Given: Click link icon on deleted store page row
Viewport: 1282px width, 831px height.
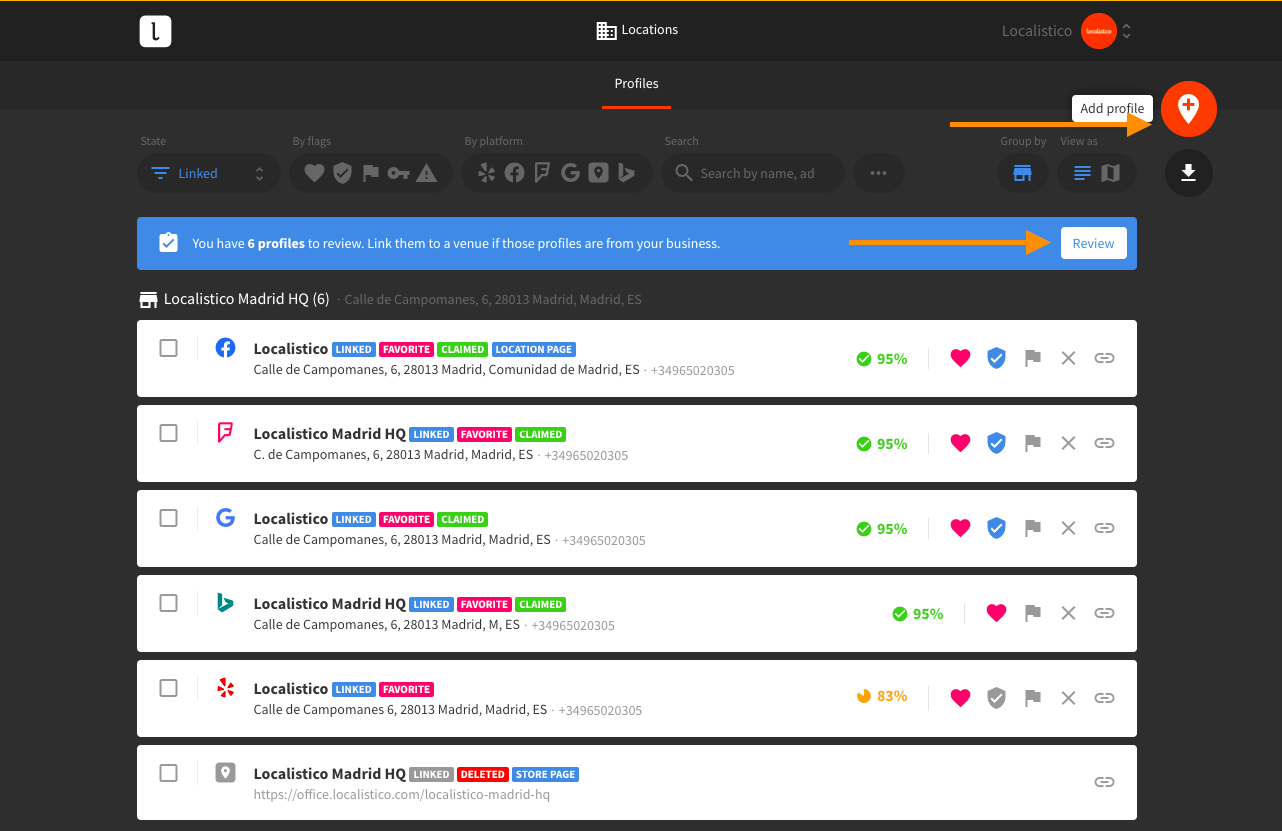Looking at the screenshot, I should point(1104,782).
